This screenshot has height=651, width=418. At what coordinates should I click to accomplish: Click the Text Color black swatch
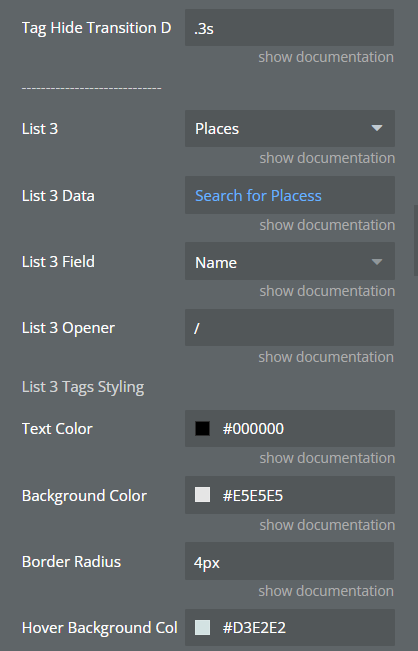click(x=202, y=428)
